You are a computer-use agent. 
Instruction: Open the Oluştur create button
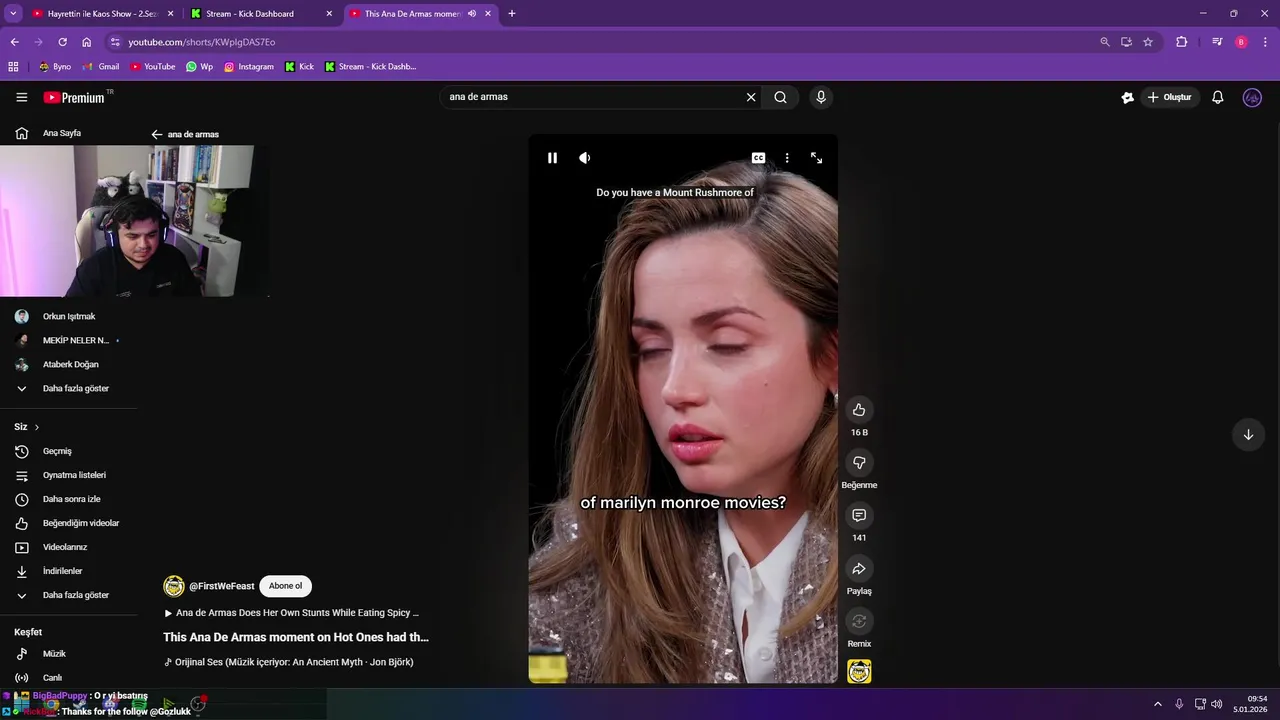(1169, 97)
